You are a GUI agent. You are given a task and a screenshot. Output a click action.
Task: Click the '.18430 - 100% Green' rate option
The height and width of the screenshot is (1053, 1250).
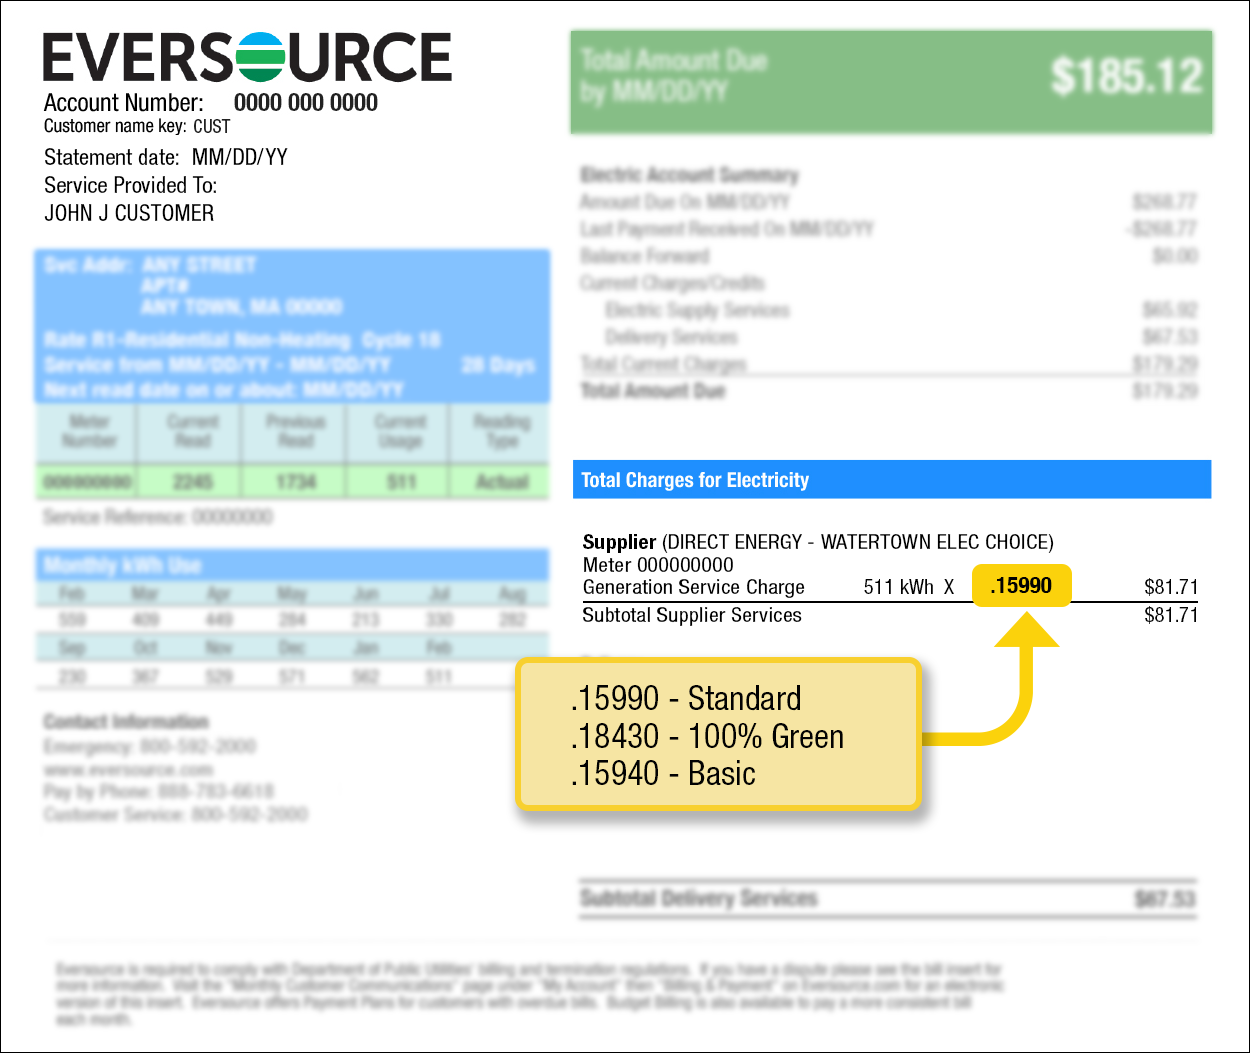(x=707, y=736)
